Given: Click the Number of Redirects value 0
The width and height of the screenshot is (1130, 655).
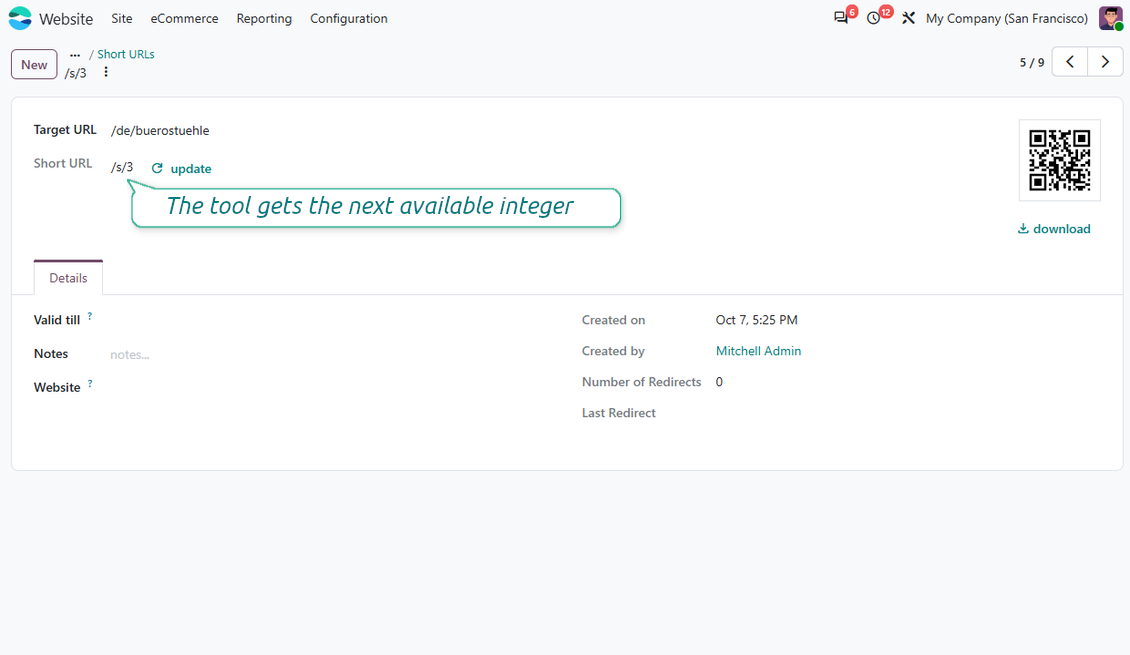Looking at the screenshot, I should (x=719, y=382).
